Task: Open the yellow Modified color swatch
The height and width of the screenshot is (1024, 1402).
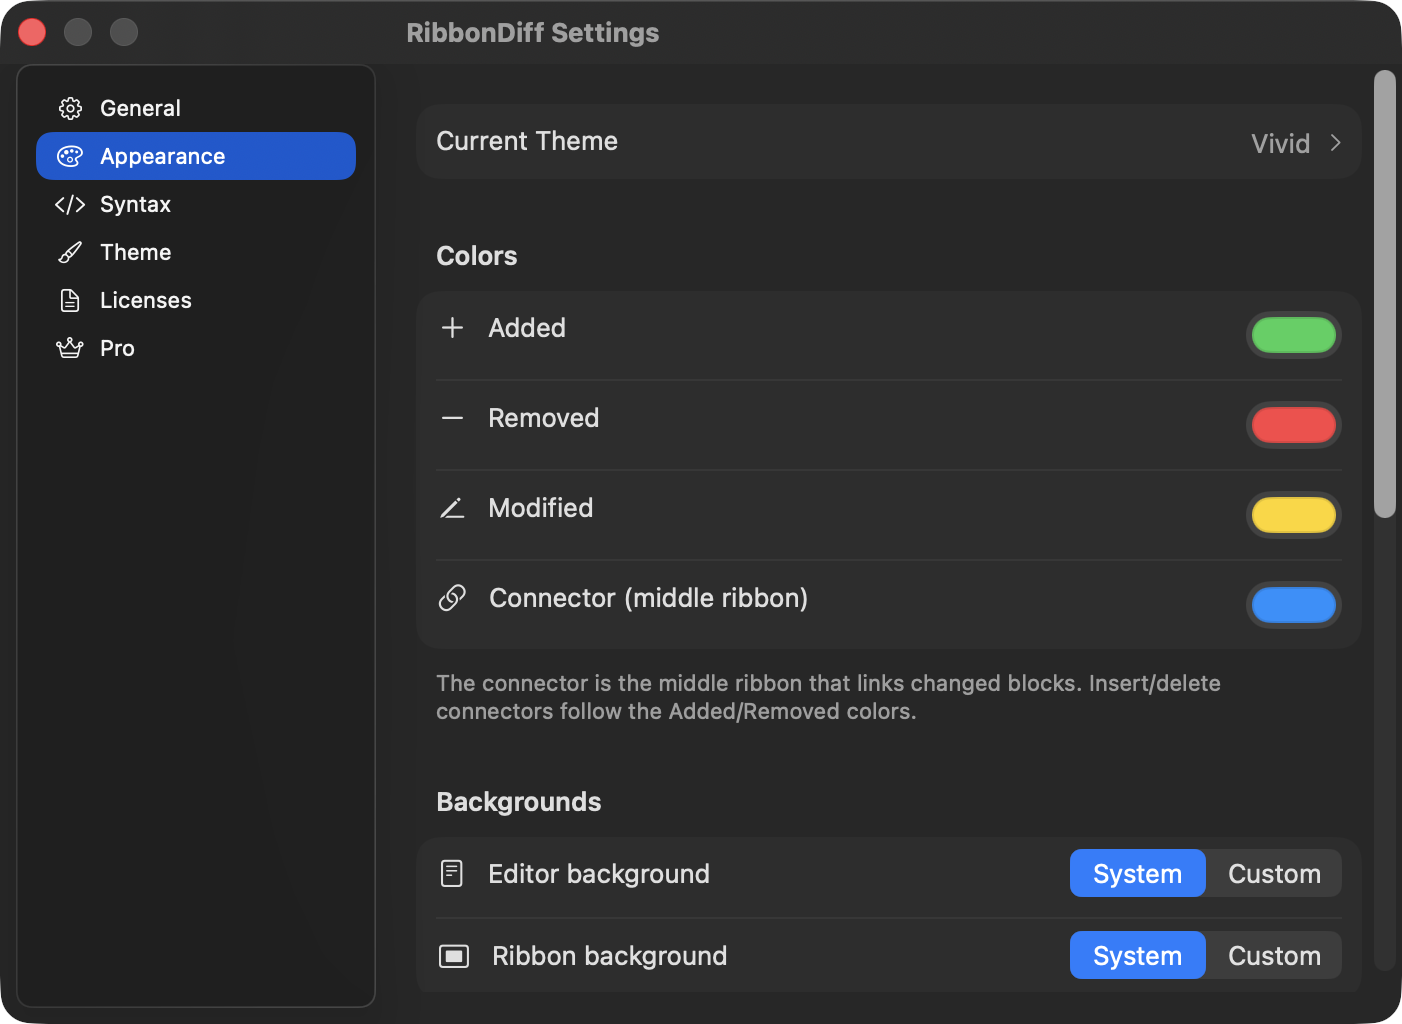Action: pyautogui.click(x=1294, y=515)
